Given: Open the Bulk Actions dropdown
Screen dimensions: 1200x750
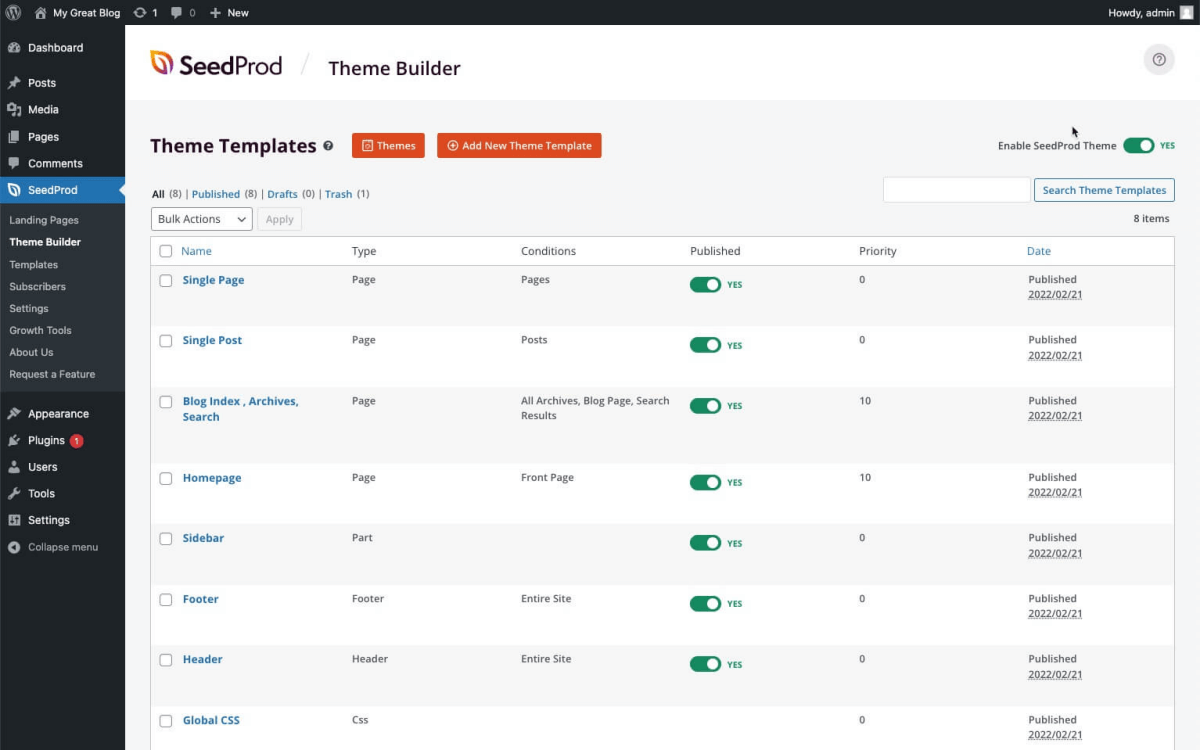Looking at the screenshot, I should point(200,219).
